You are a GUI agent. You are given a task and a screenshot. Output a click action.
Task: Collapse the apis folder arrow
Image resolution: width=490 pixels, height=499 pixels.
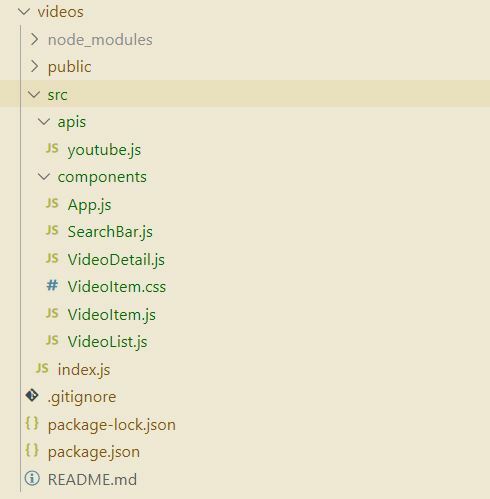pyautogui.click(x=44, y=122)
